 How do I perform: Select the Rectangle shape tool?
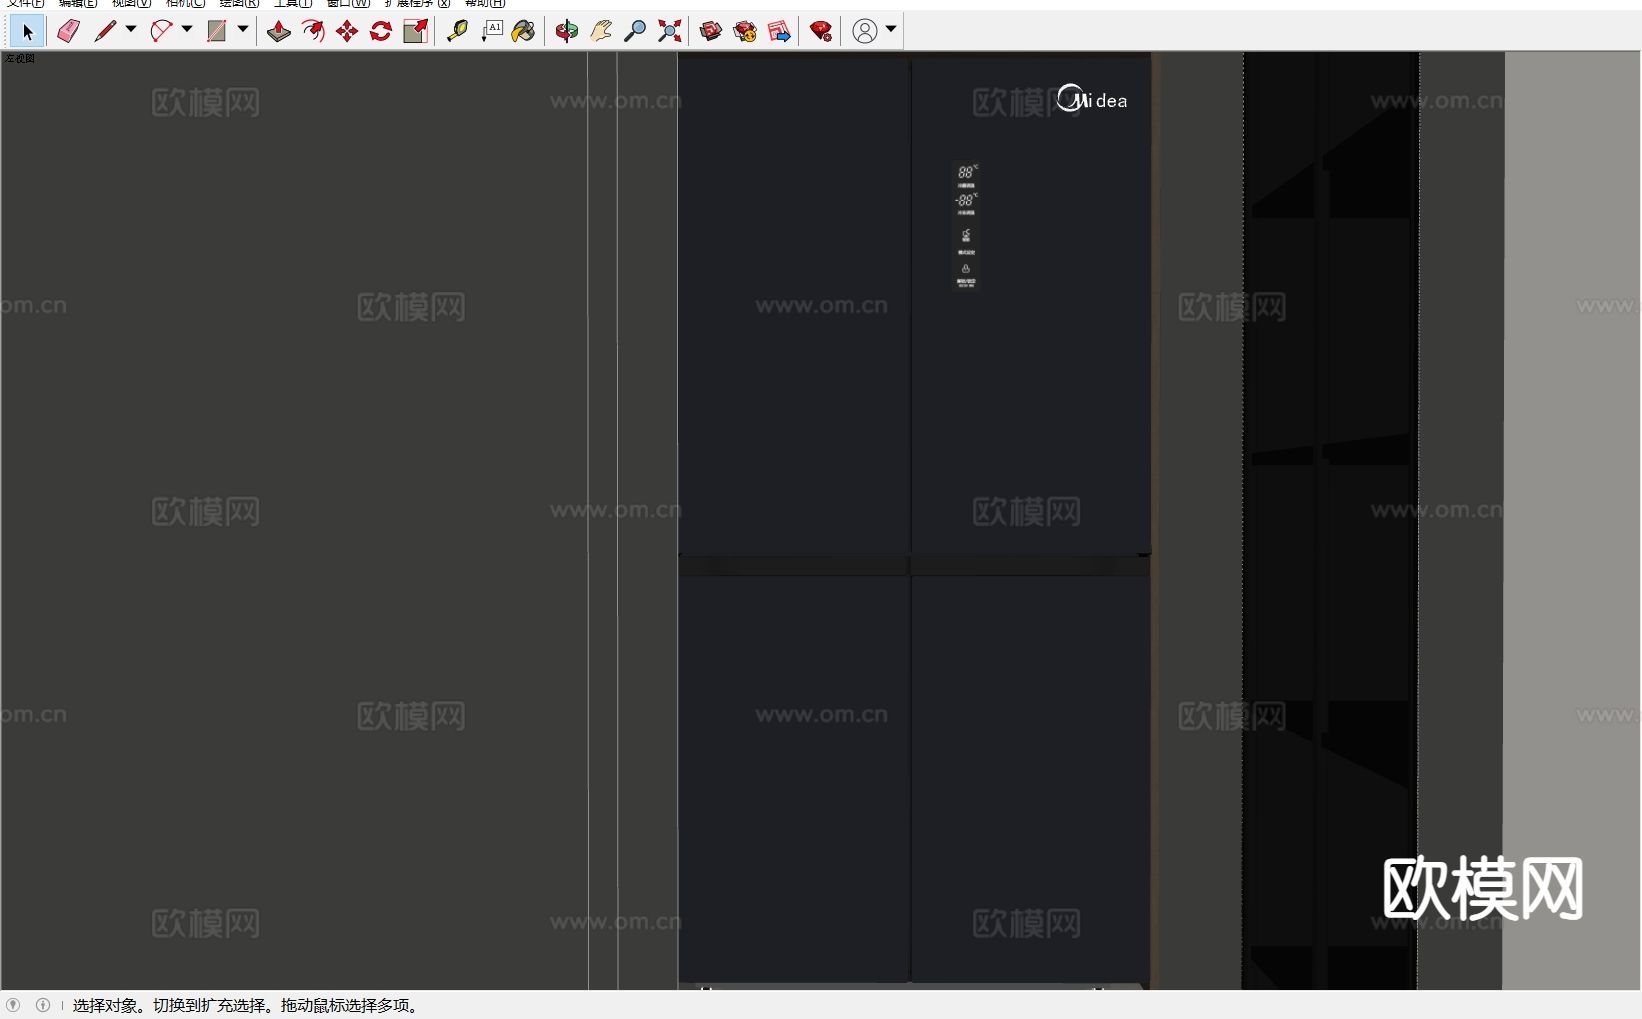point(216,32)
